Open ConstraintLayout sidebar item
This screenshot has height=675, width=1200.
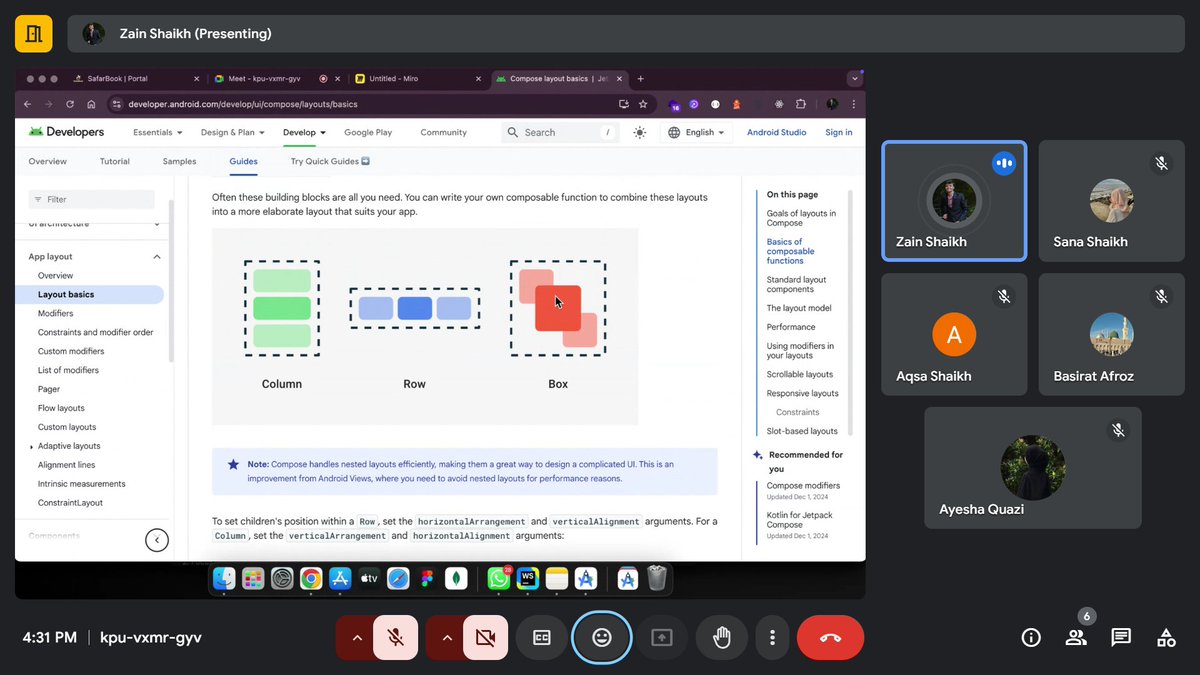pos(70,503)
